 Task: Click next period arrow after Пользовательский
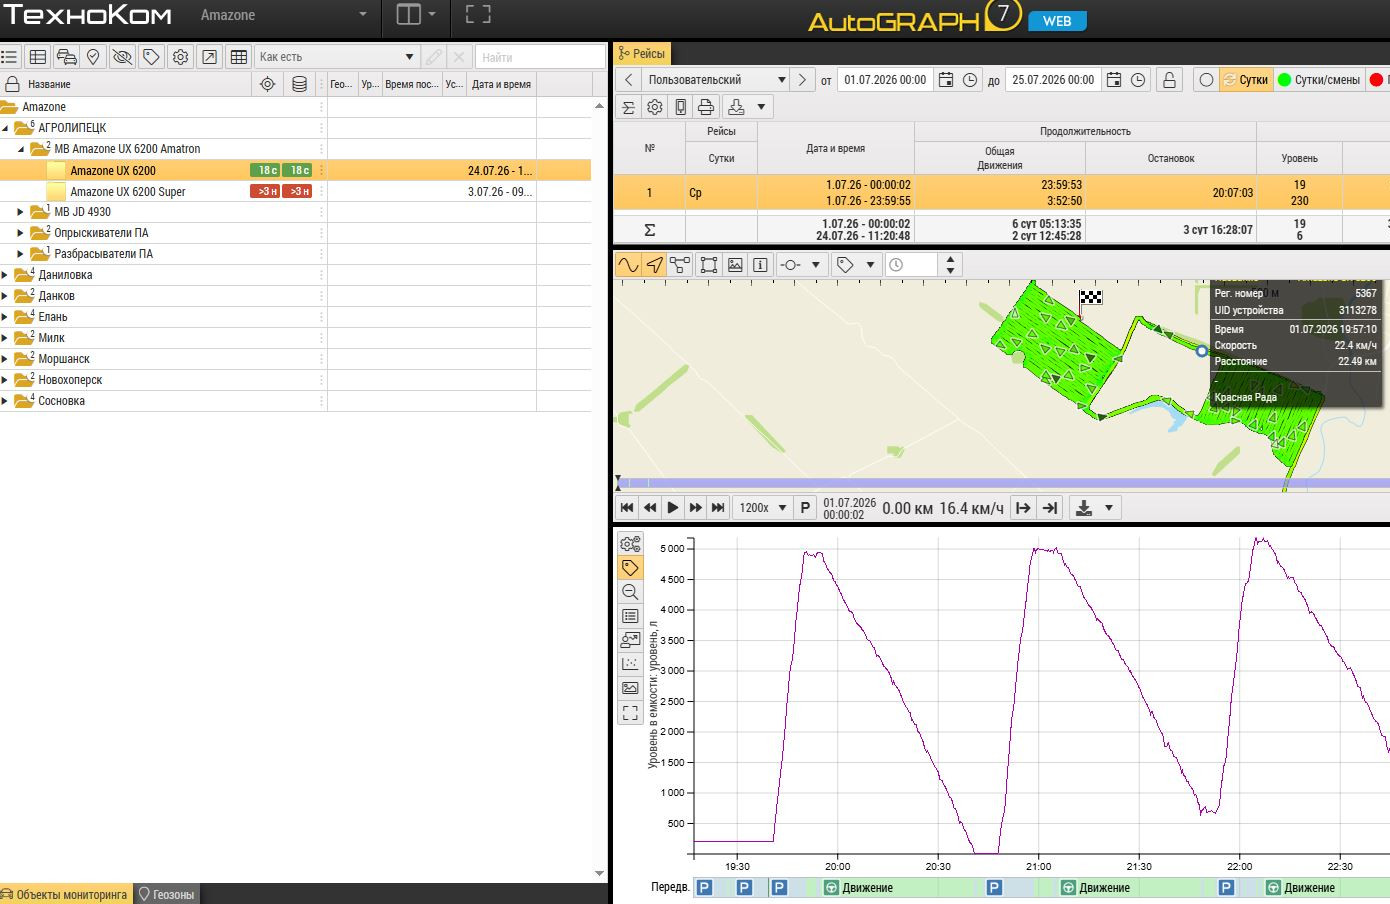[802, 80]
